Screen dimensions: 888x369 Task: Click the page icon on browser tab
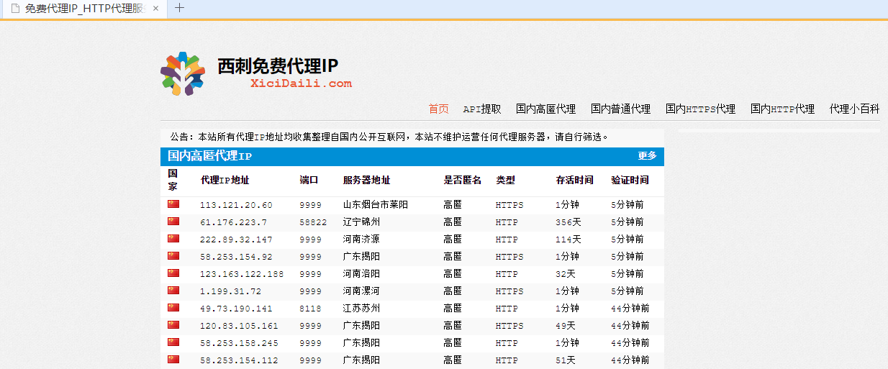15,8
